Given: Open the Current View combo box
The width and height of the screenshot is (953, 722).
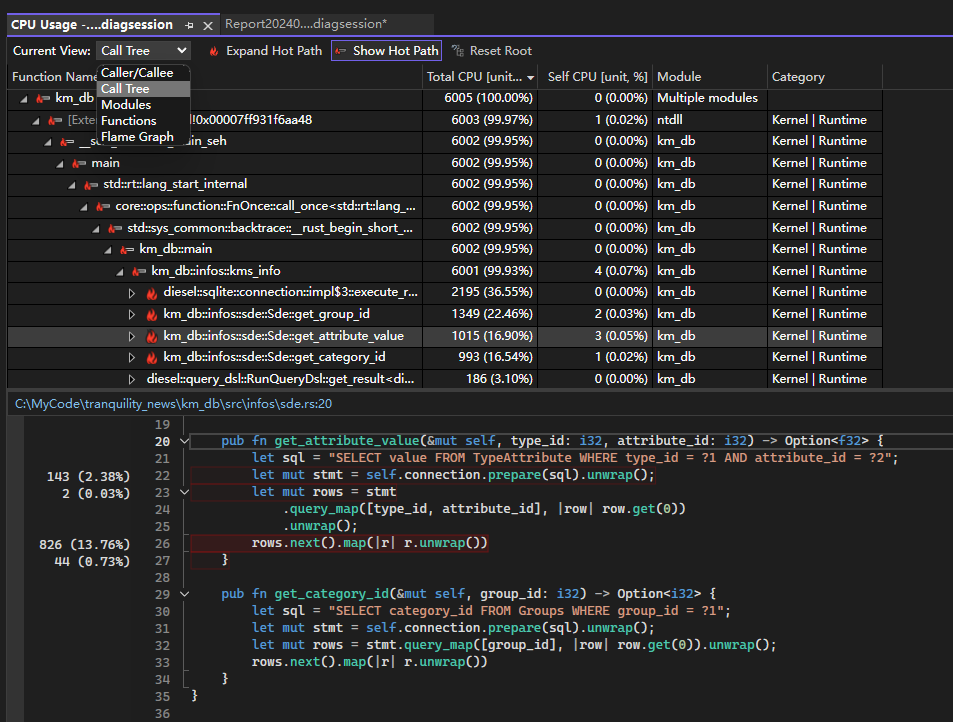Looking at the screenshot, I should (144, 50).
